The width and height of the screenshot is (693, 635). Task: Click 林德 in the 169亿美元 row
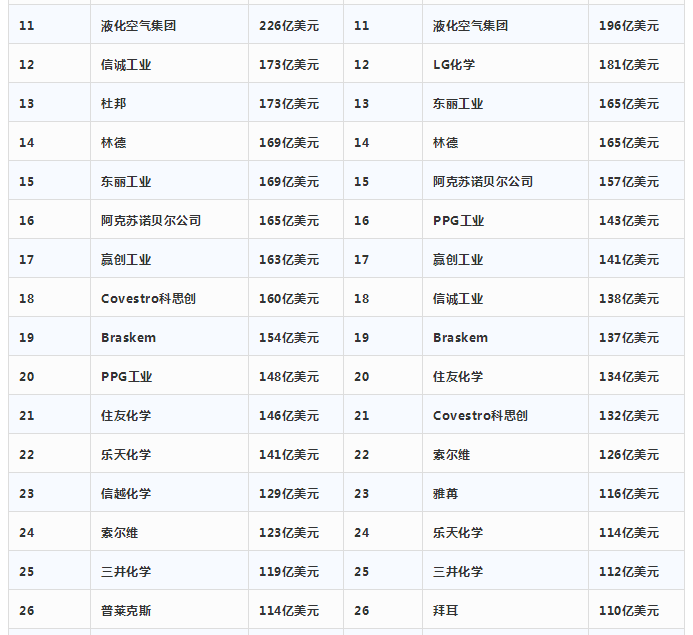click(114, 143)
